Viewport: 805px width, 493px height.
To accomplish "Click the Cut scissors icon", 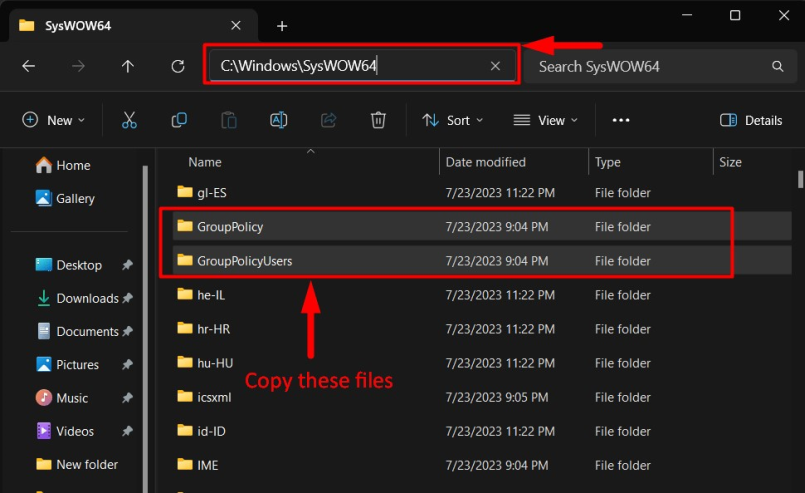I will [x=129, y=120].
